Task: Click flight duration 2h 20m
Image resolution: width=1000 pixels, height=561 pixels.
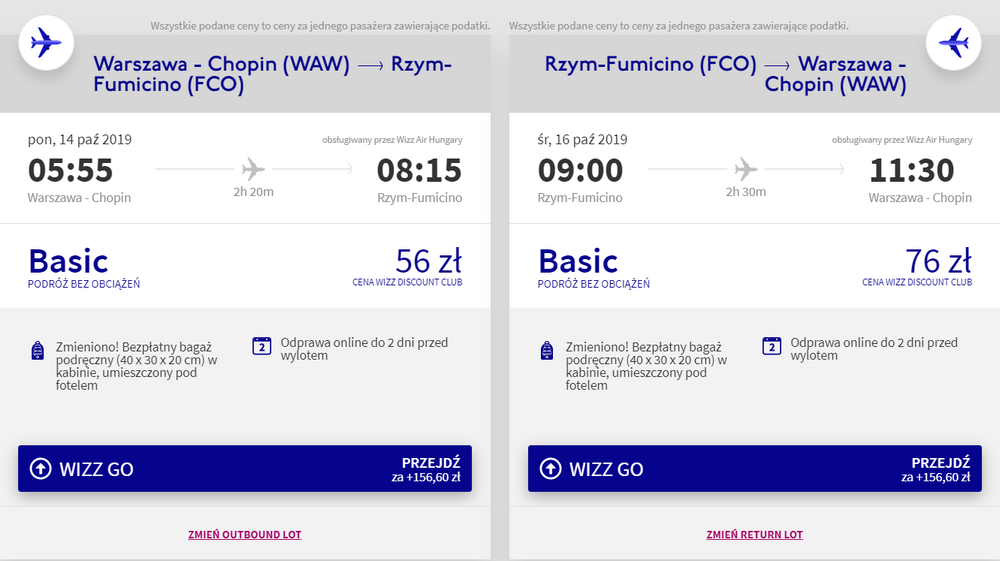Action: pyautogui.click(x=253, y=192)
